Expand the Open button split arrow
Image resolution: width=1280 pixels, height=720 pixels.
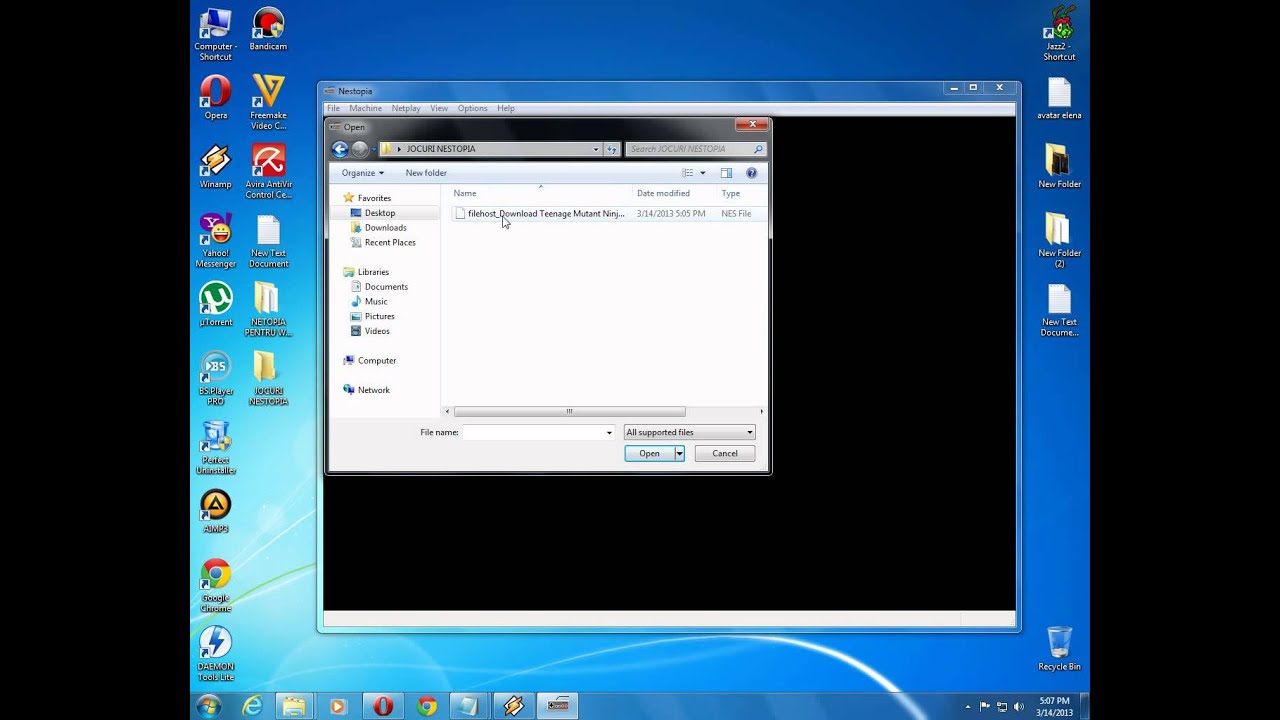(x=679, y=454)
